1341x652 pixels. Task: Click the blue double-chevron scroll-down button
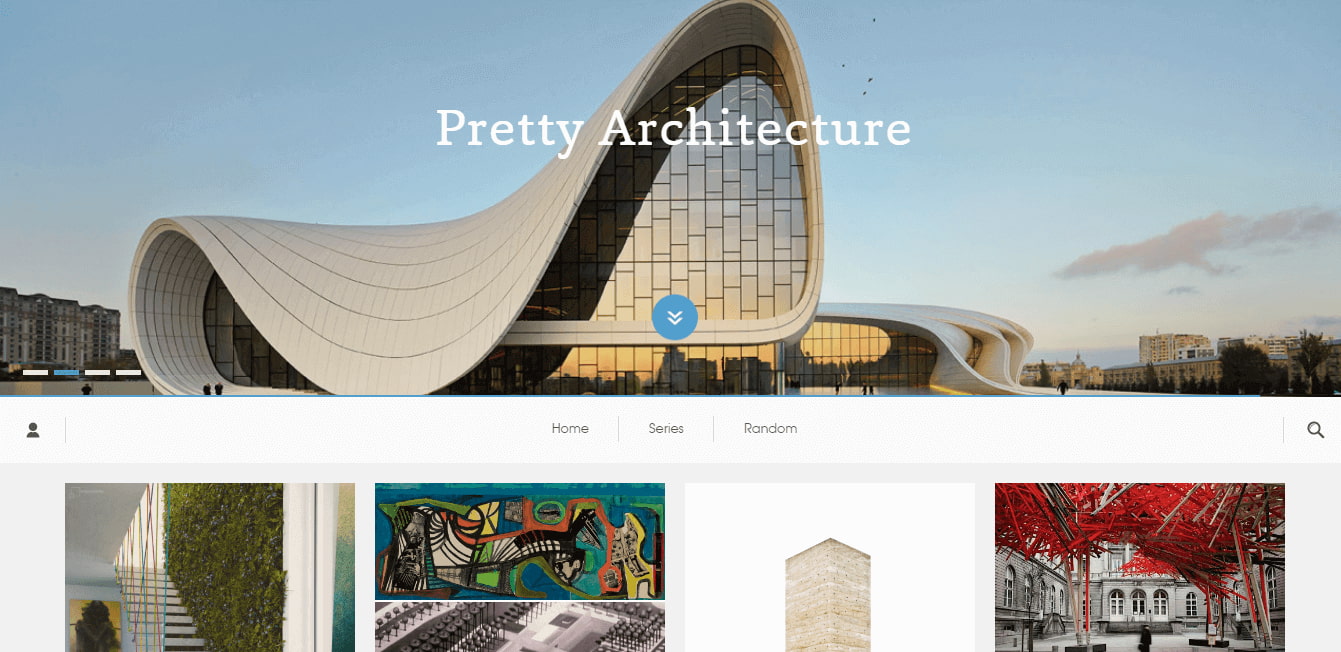point(675,317)
